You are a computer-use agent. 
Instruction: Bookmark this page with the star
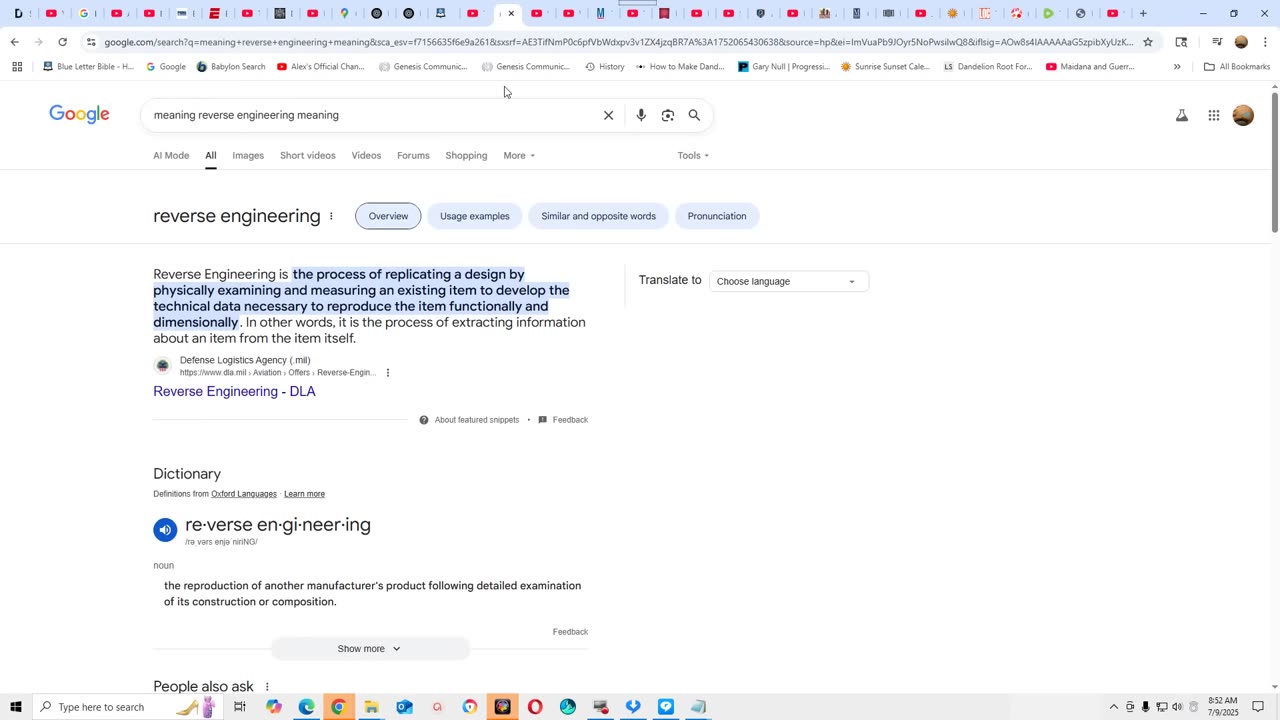pos(1148,42)
